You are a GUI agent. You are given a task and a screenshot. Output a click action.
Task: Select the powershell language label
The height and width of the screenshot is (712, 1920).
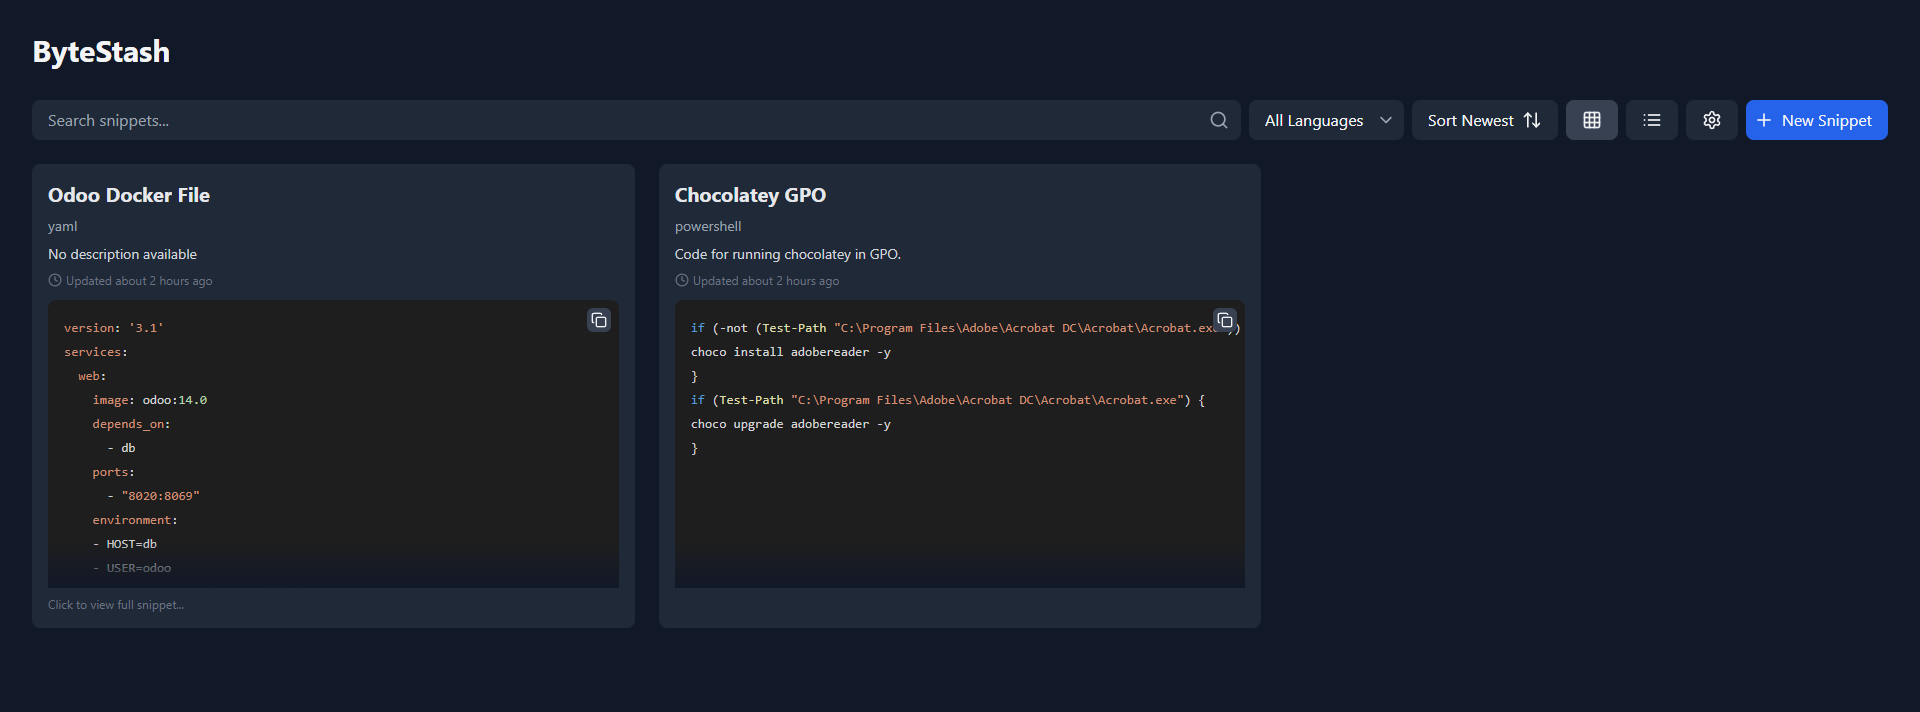coord(708,227)
